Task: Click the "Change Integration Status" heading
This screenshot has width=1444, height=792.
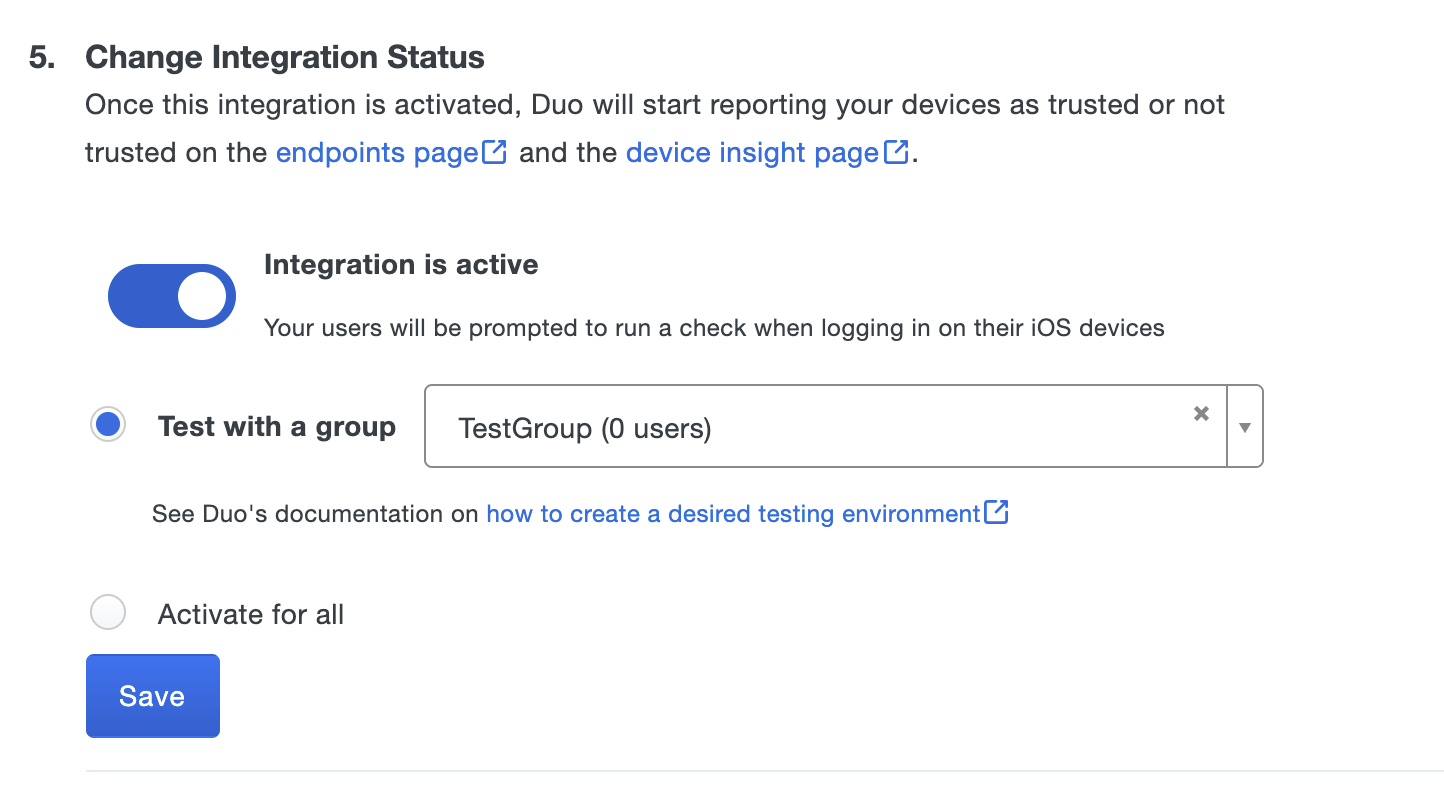Action: (285, 58)
